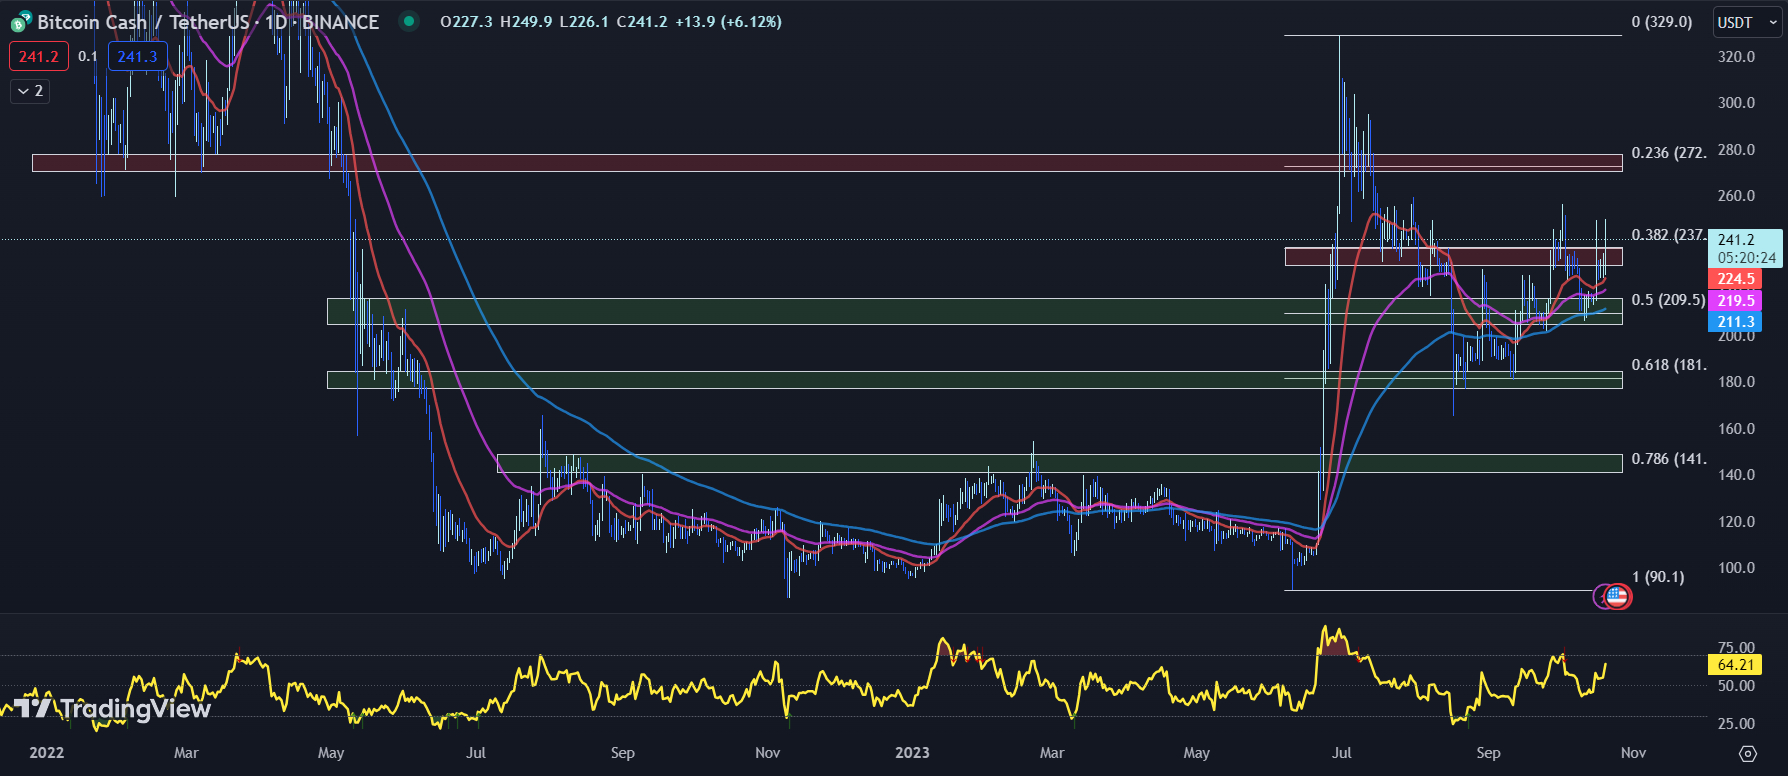Click the yellow 64.21 RSI value label
The image size is (1788, 776).
click(1736, 665)
